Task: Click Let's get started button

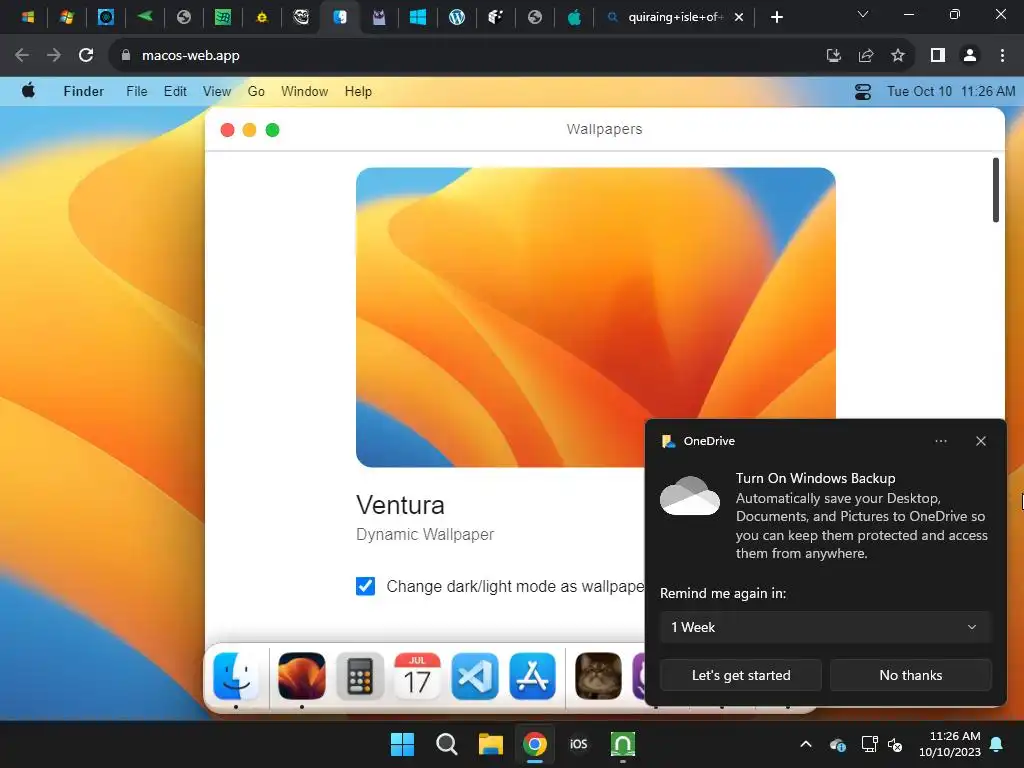Action: (741, 675)
